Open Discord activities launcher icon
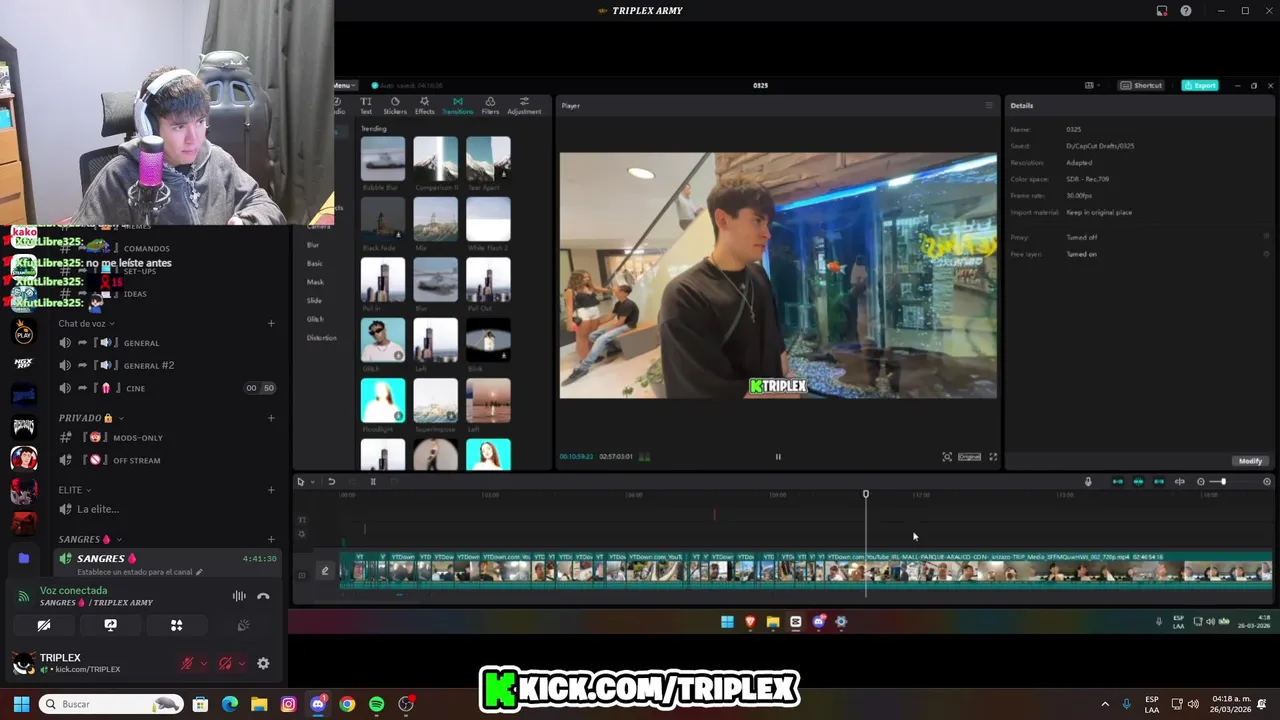The width and height of the screenshot is (1280, 720). (x=176, y=625)
